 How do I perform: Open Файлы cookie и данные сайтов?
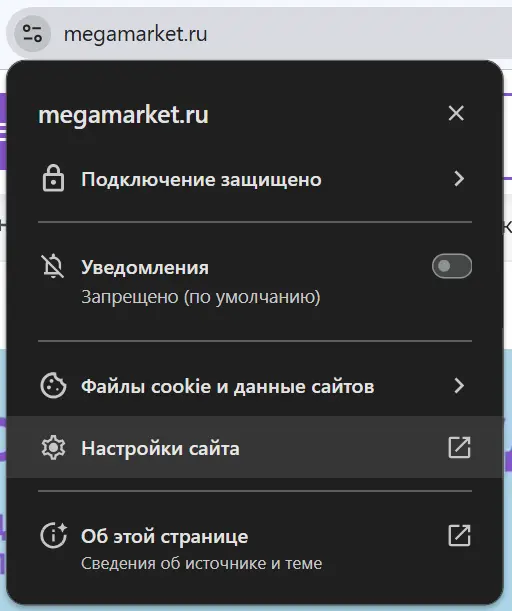255,386
